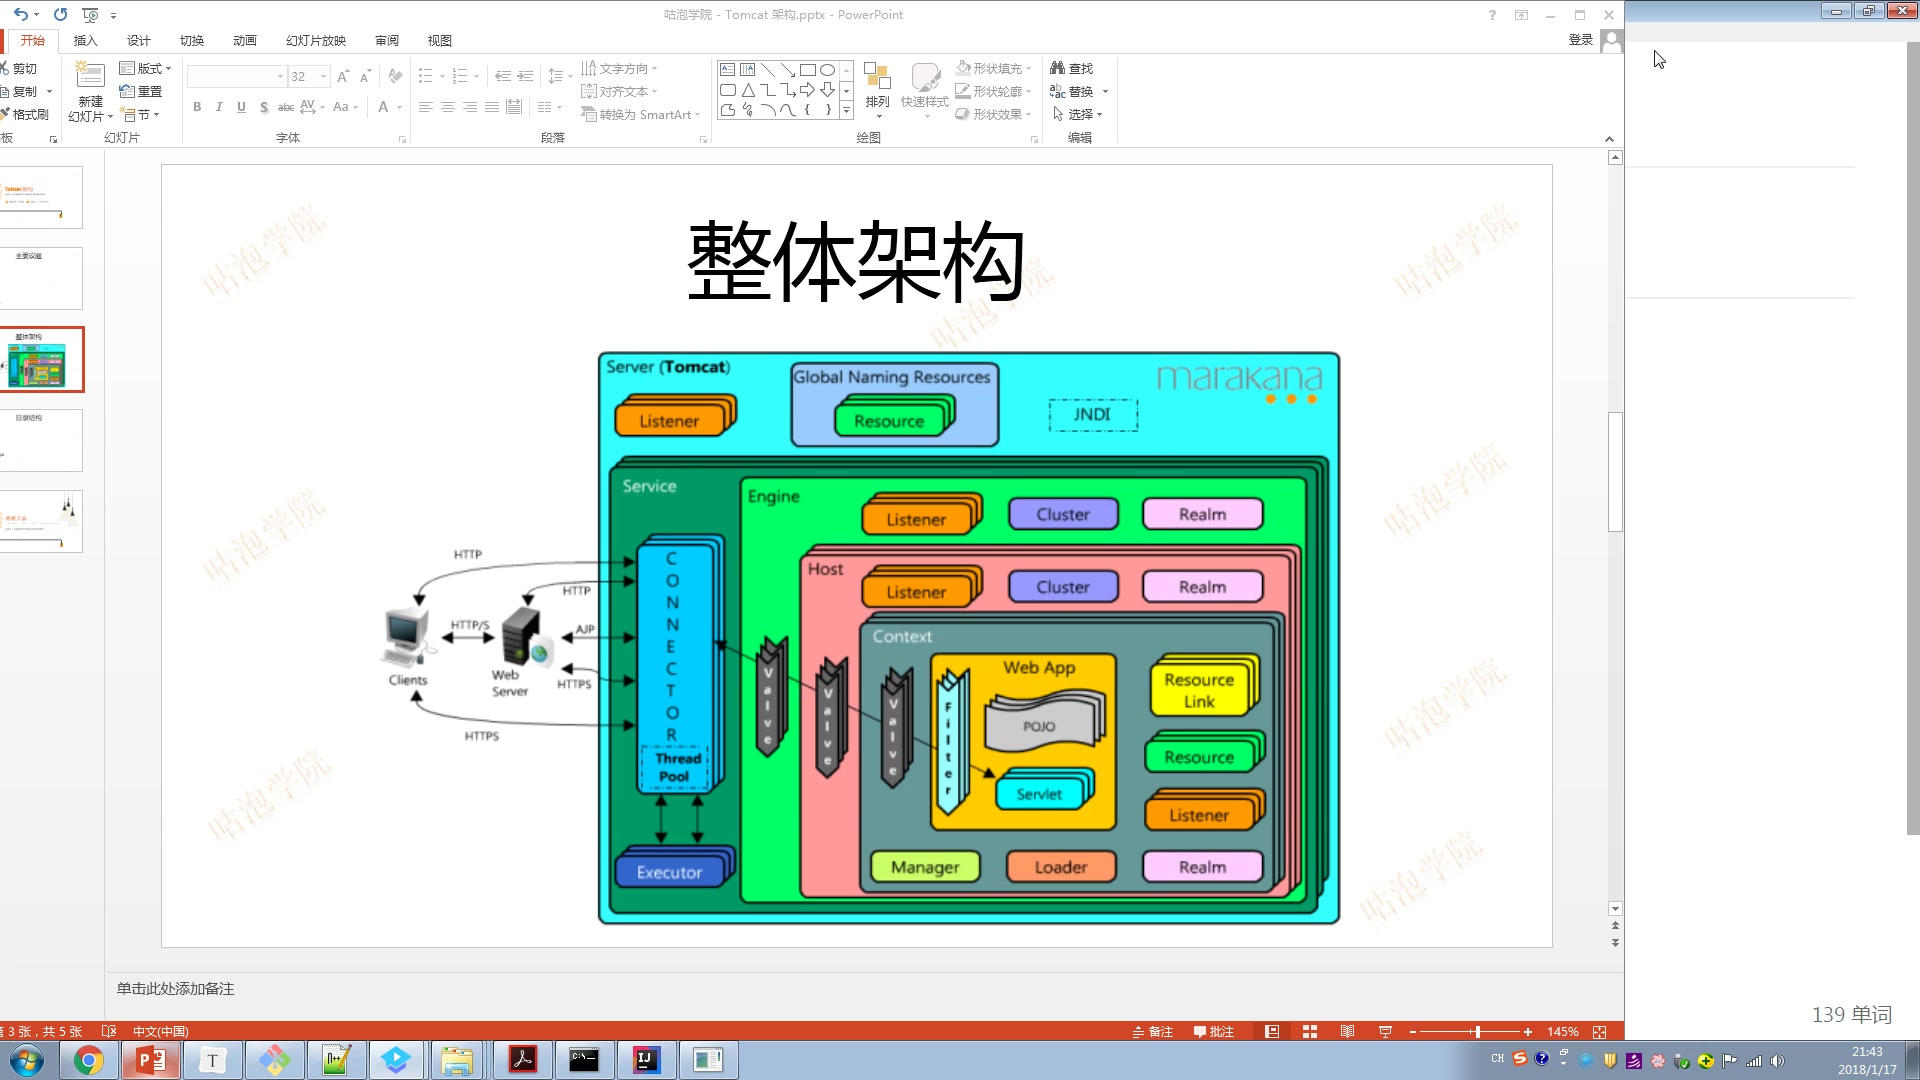Decrease font size with the small A icon
The height and width of the screenshot is (1080, 1920).
pyautogui.click(x=365, y=76)
